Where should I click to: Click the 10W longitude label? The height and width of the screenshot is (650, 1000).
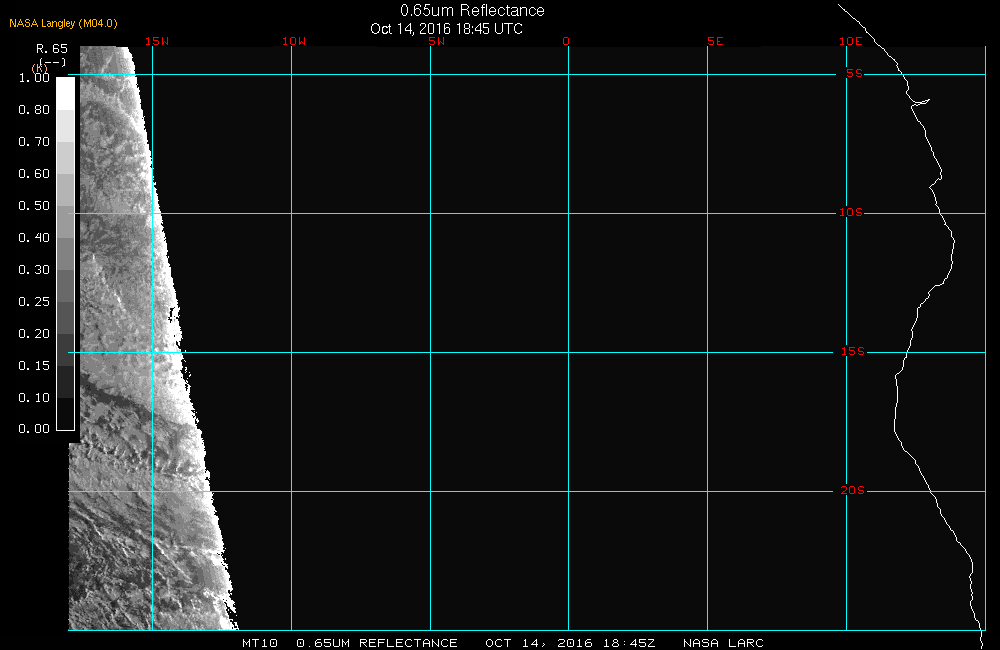pyautogui.click(x=293, y=41)
